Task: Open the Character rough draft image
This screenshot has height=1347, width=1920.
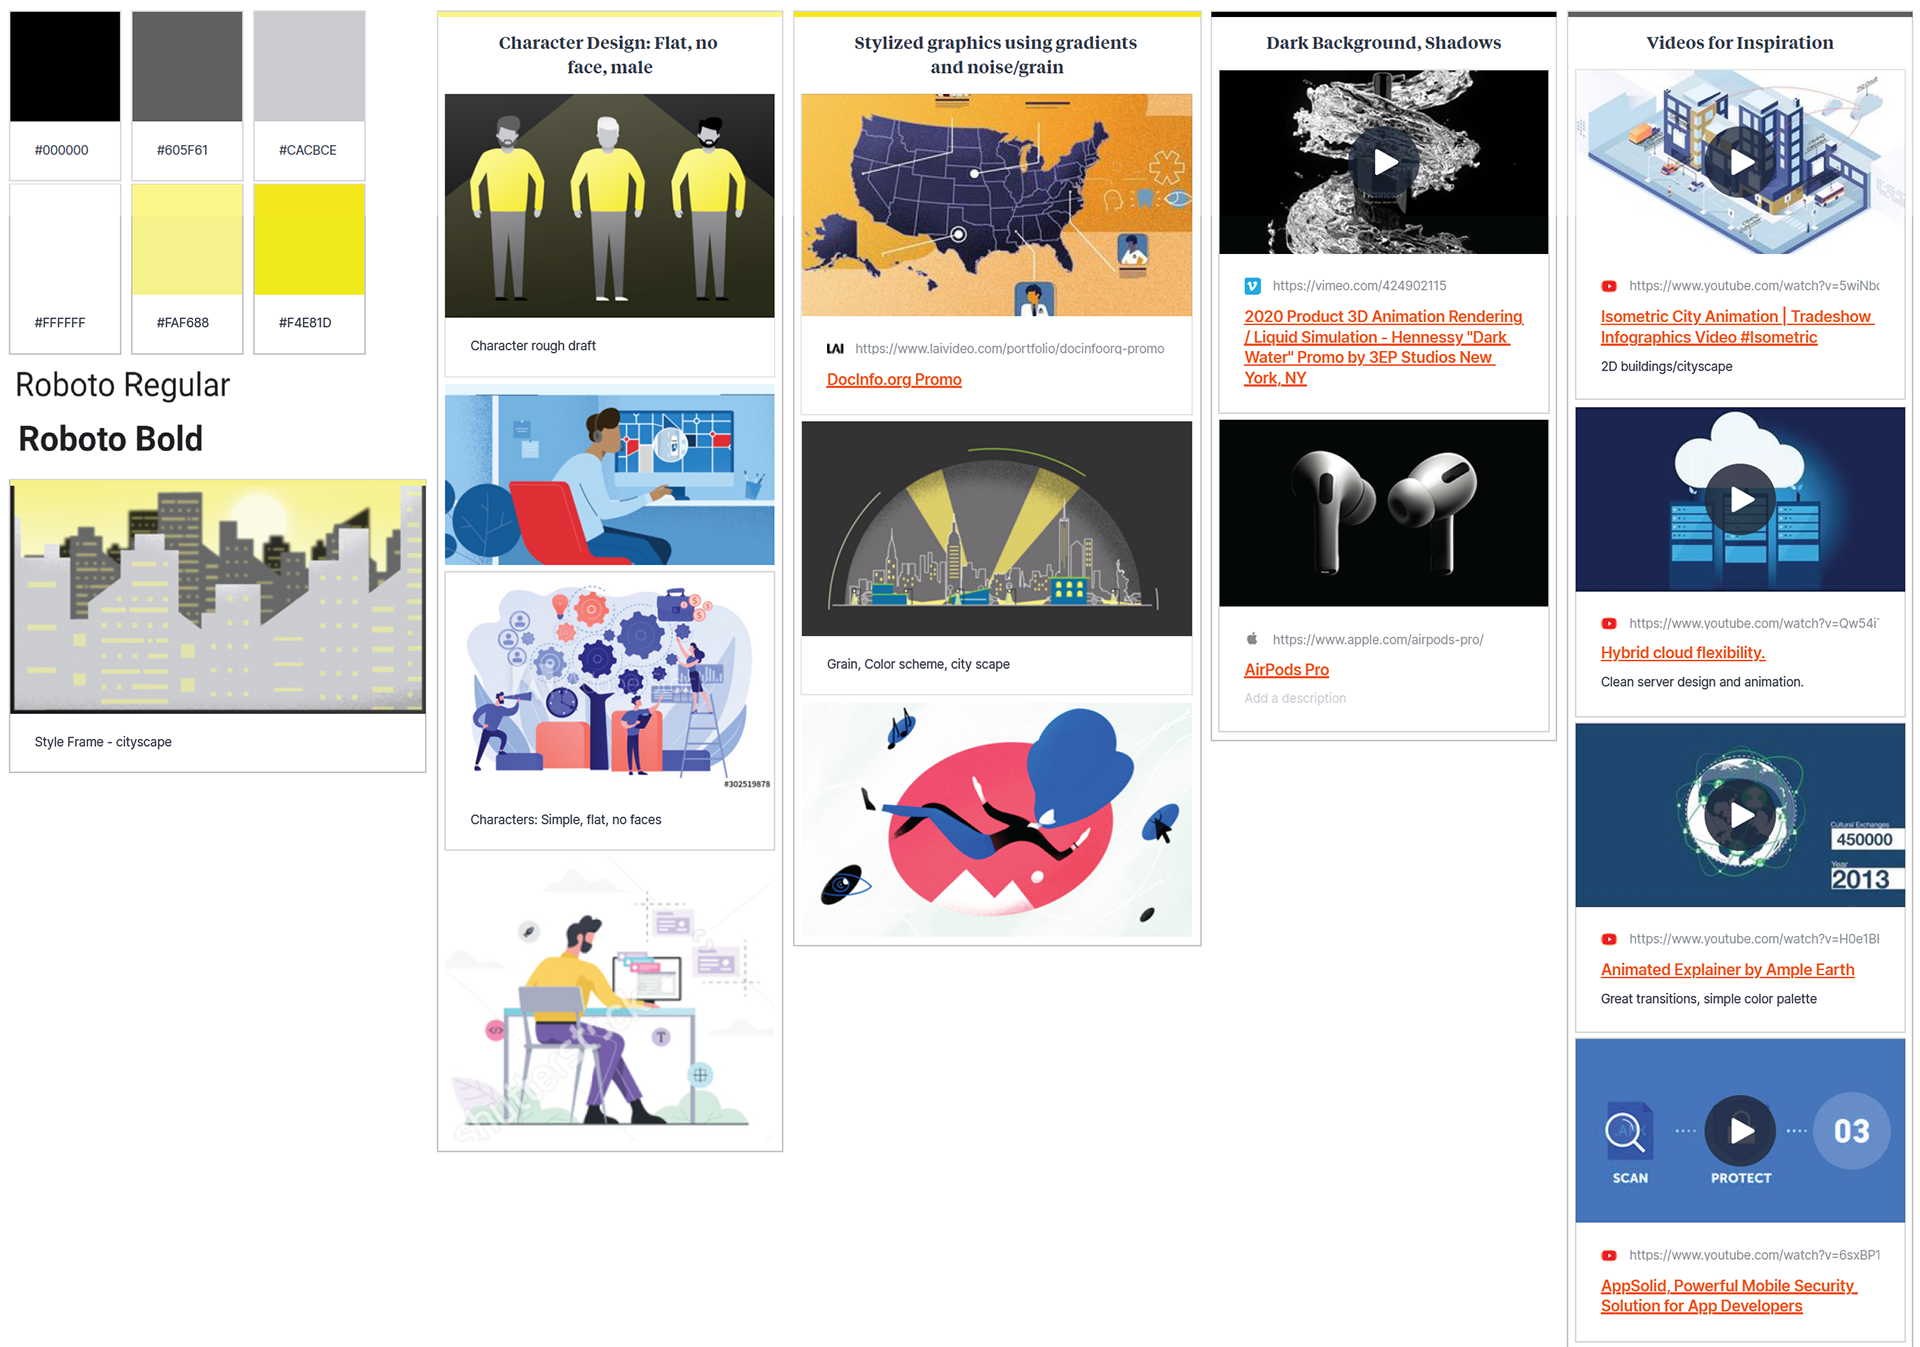Action: click(x=610, y=206)
